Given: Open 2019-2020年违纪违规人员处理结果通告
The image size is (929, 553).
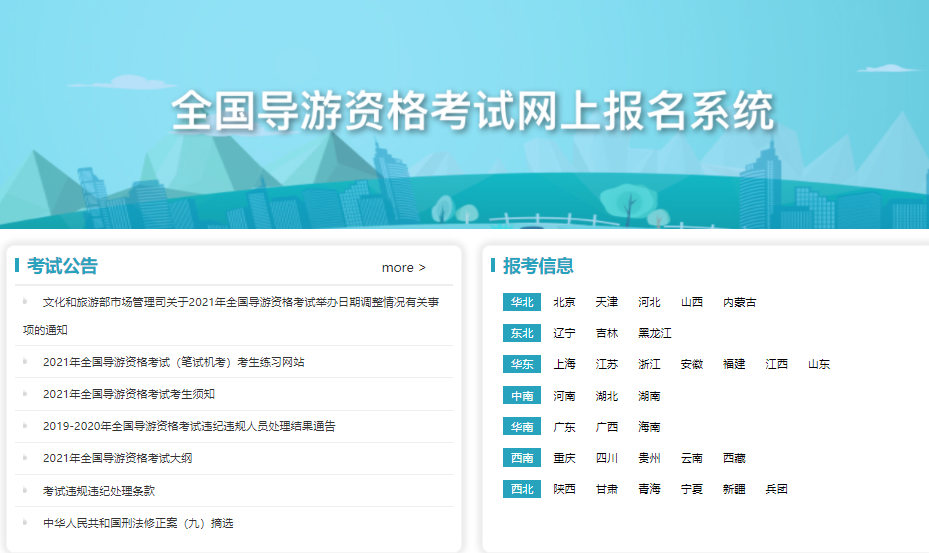Looking at the screenshot, I should (189, 426).
